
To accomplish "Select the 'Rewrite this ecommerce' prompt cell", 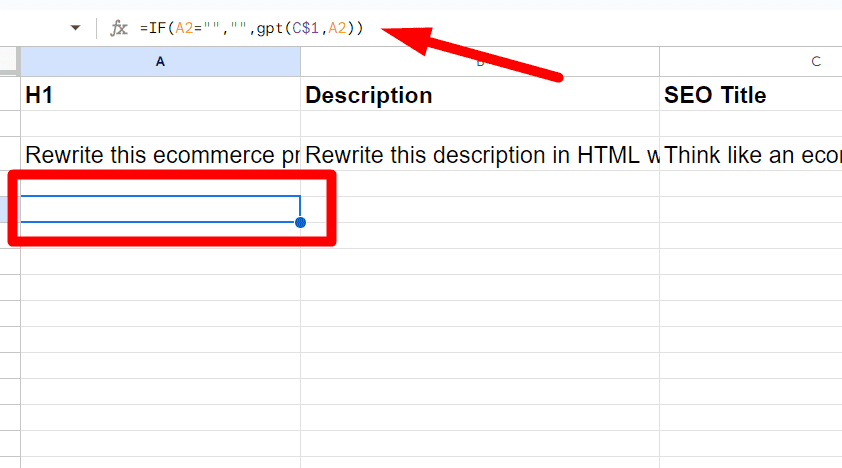I will [x=161, y=155].
